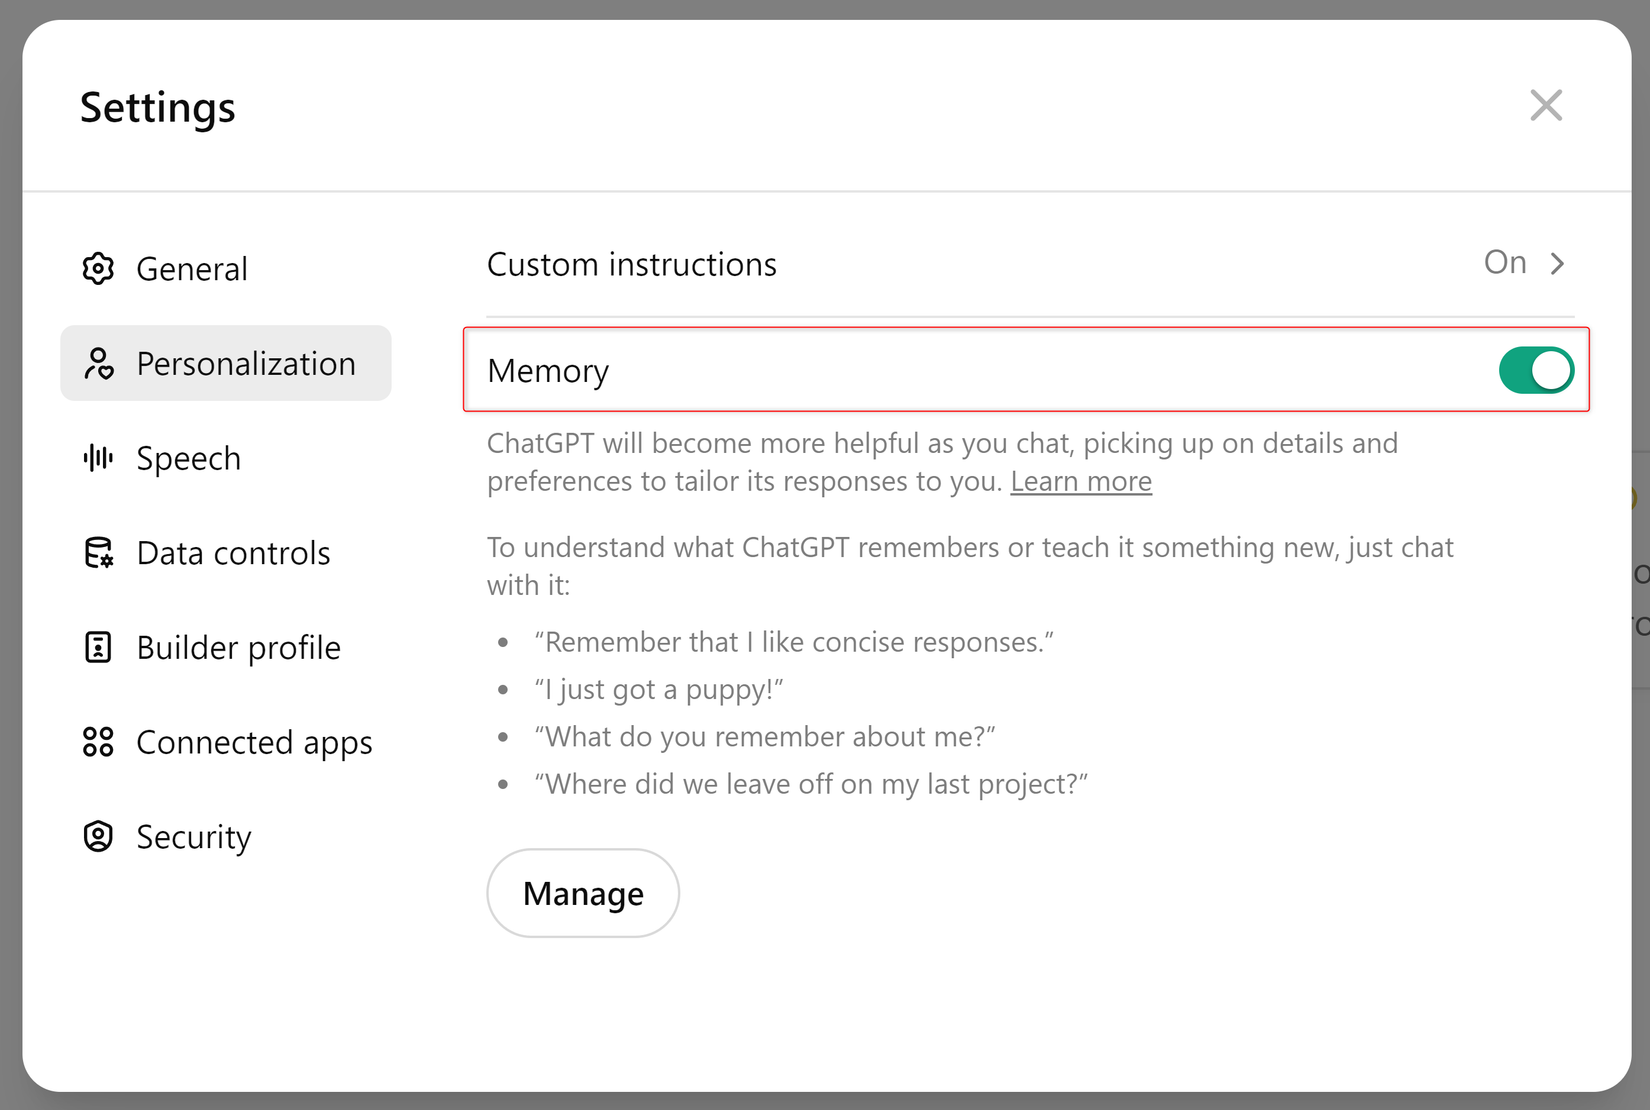Open the Builder profile section
Viewport: 1650px width, 1110px height.
coord(238,647)
